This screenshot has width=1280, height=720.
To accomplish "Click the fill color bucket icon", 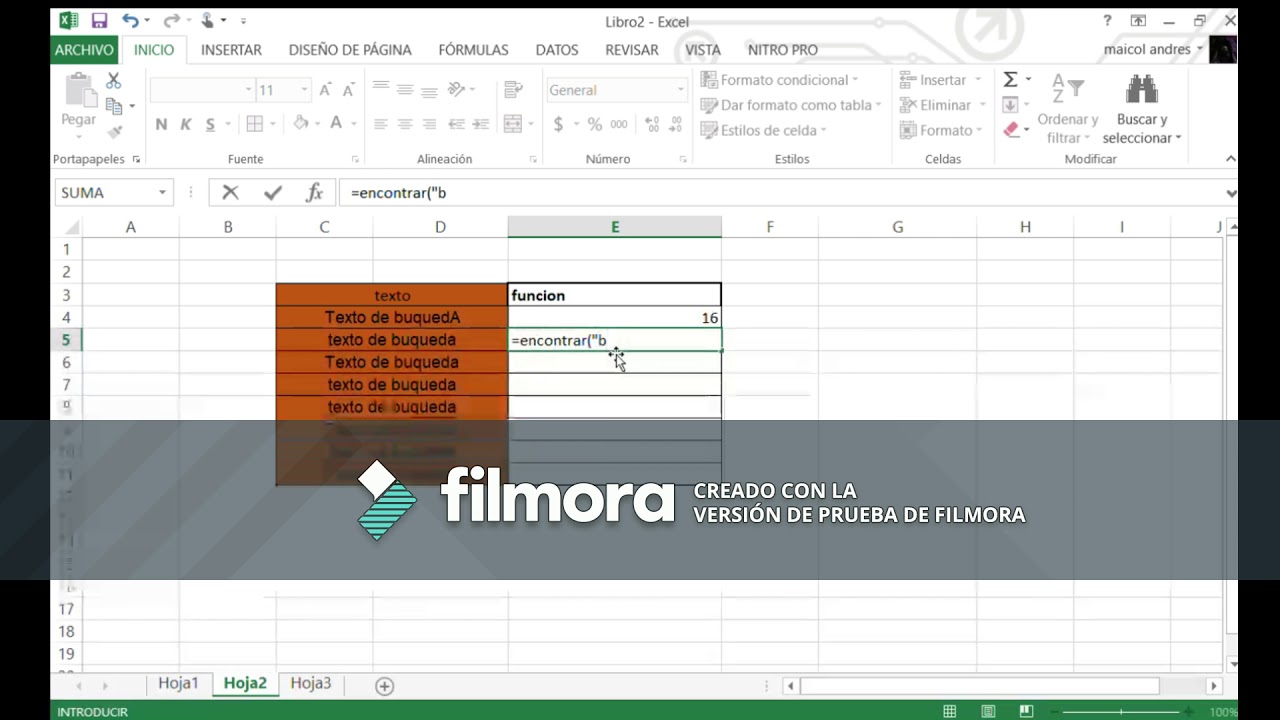I will [x=300, y=123].
